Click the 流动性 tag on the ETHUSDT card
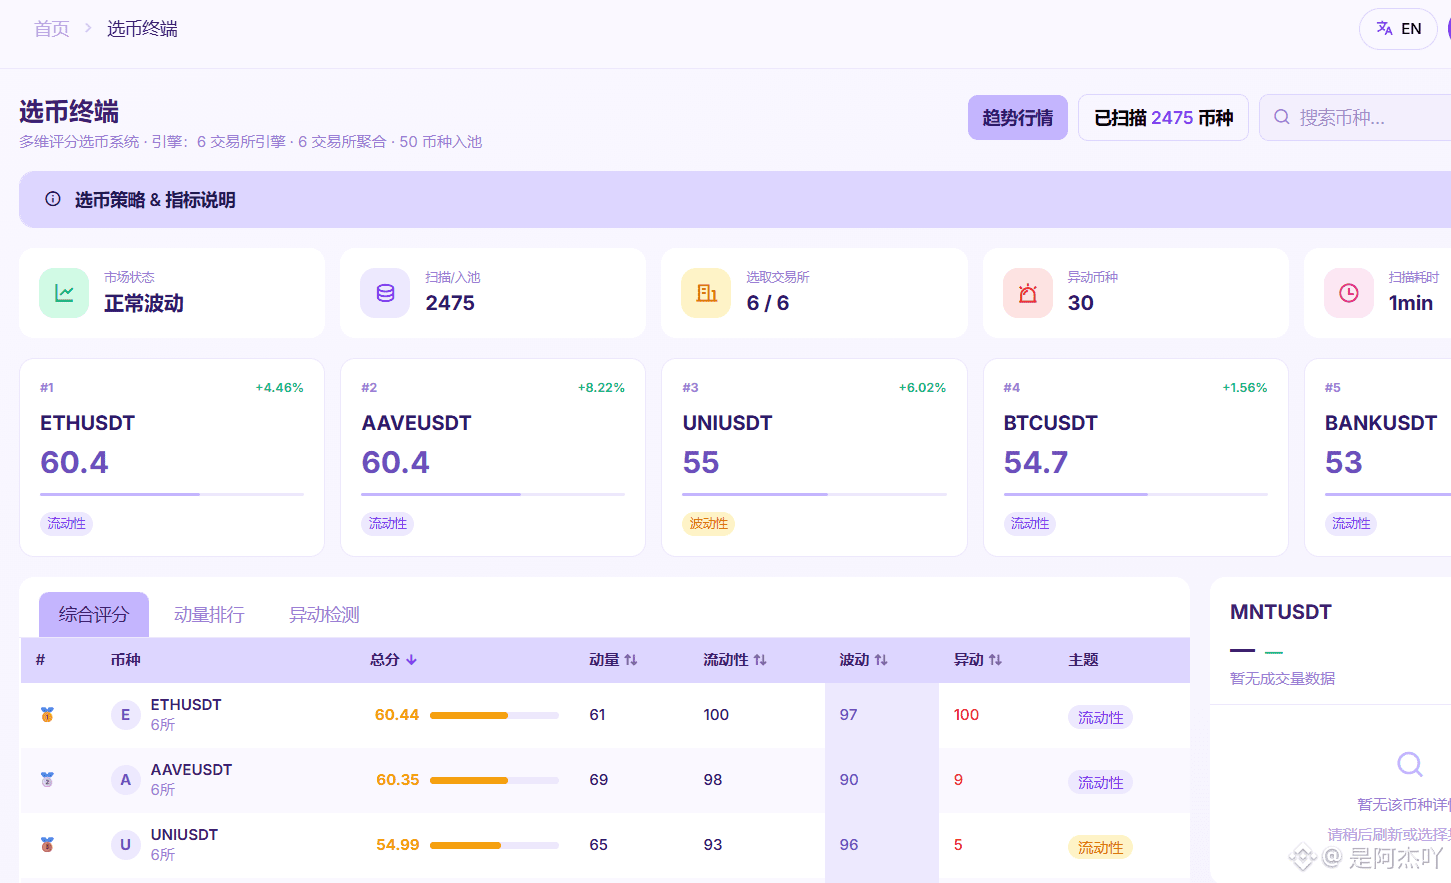1451x883 pixels. pos(66,523)
